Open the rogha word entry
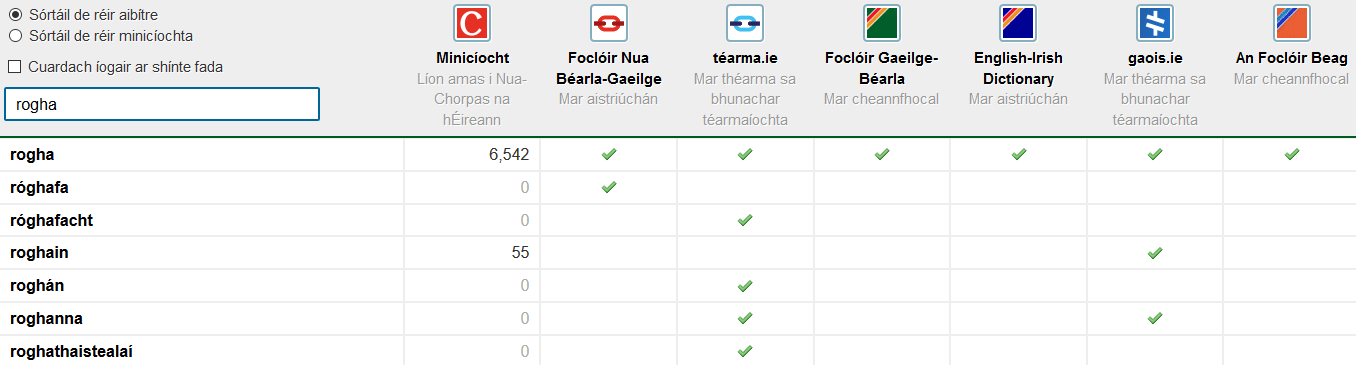Viewport: 1356px width, 365px height. tap(30, 154)
